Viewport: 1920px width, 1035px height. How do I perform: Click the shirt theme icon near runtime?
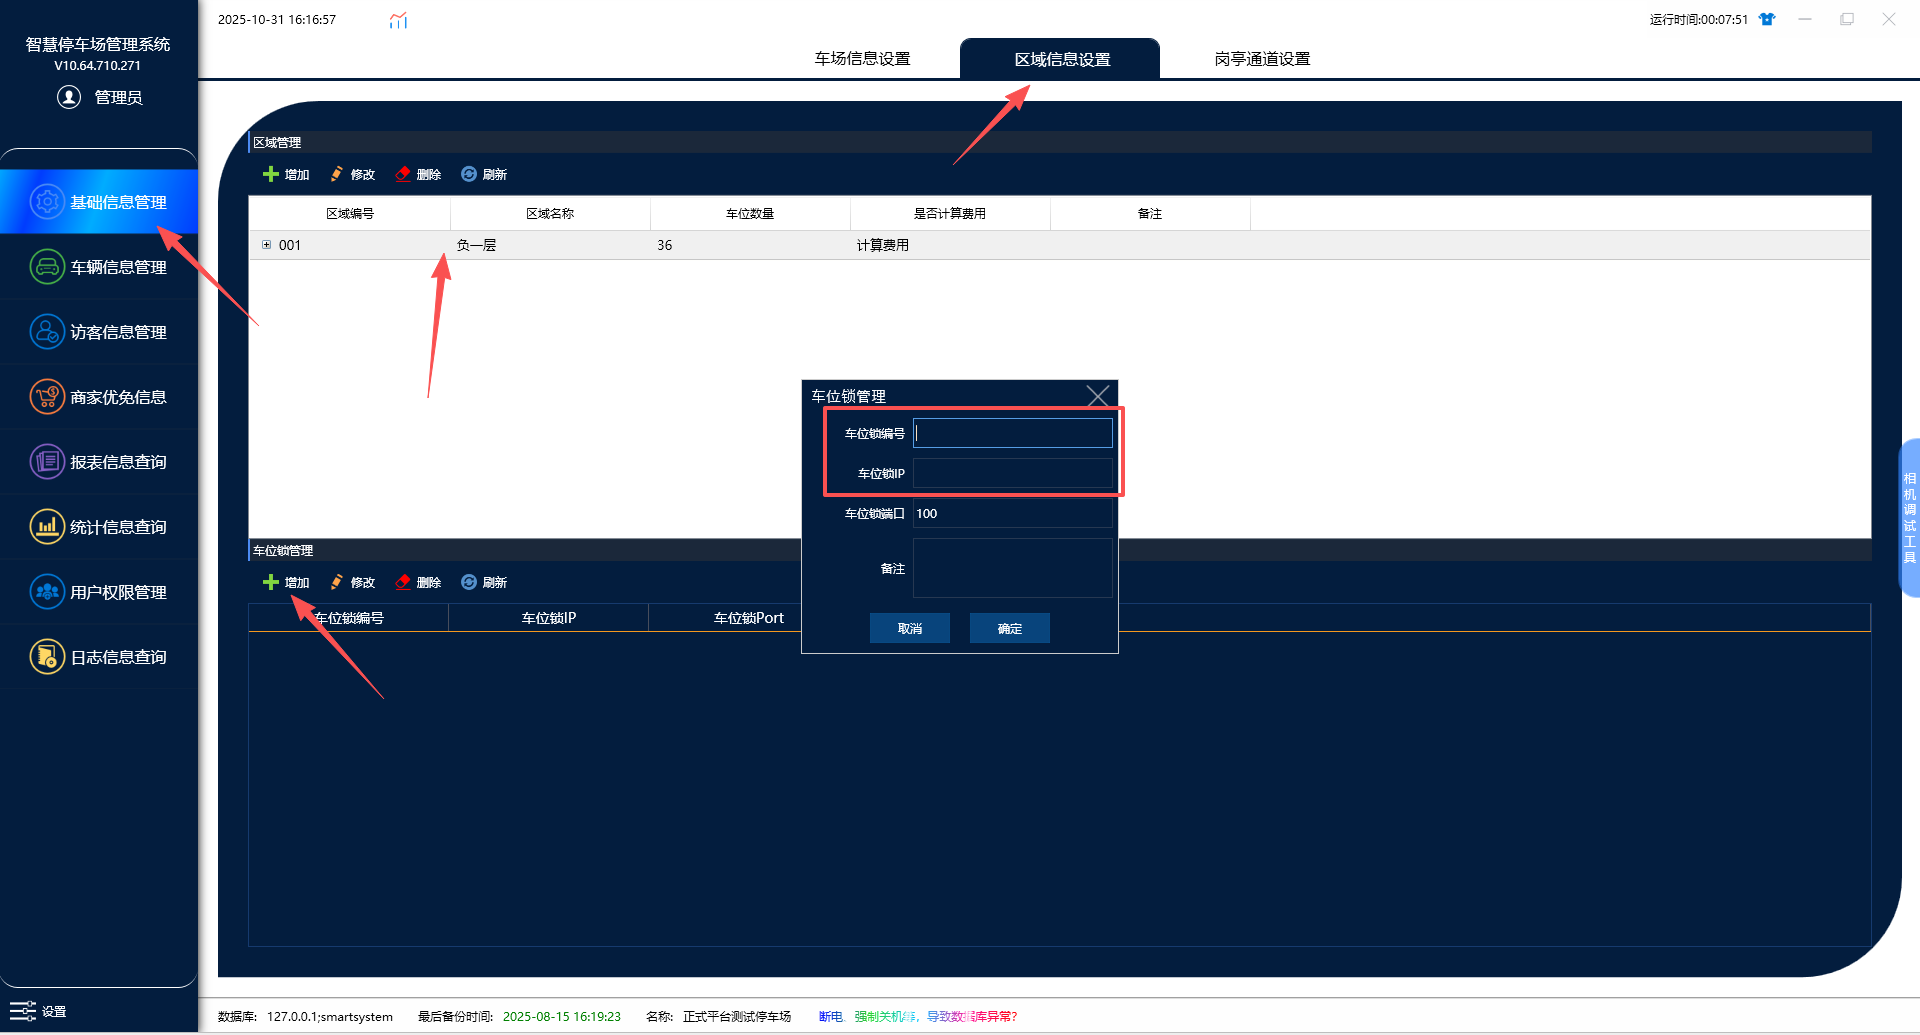[1767, 19]
